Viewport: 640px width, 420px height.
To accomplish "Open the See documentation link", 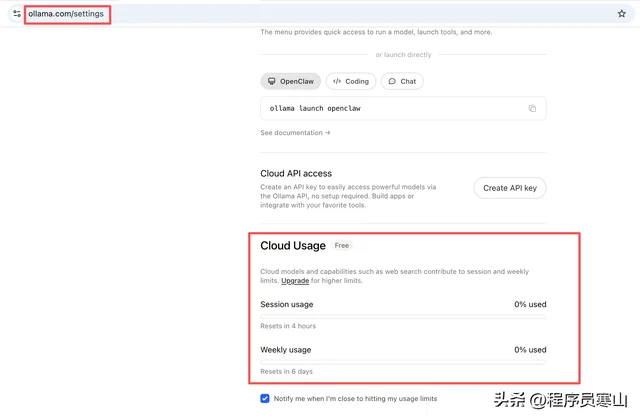I will (x=295, y=133).
